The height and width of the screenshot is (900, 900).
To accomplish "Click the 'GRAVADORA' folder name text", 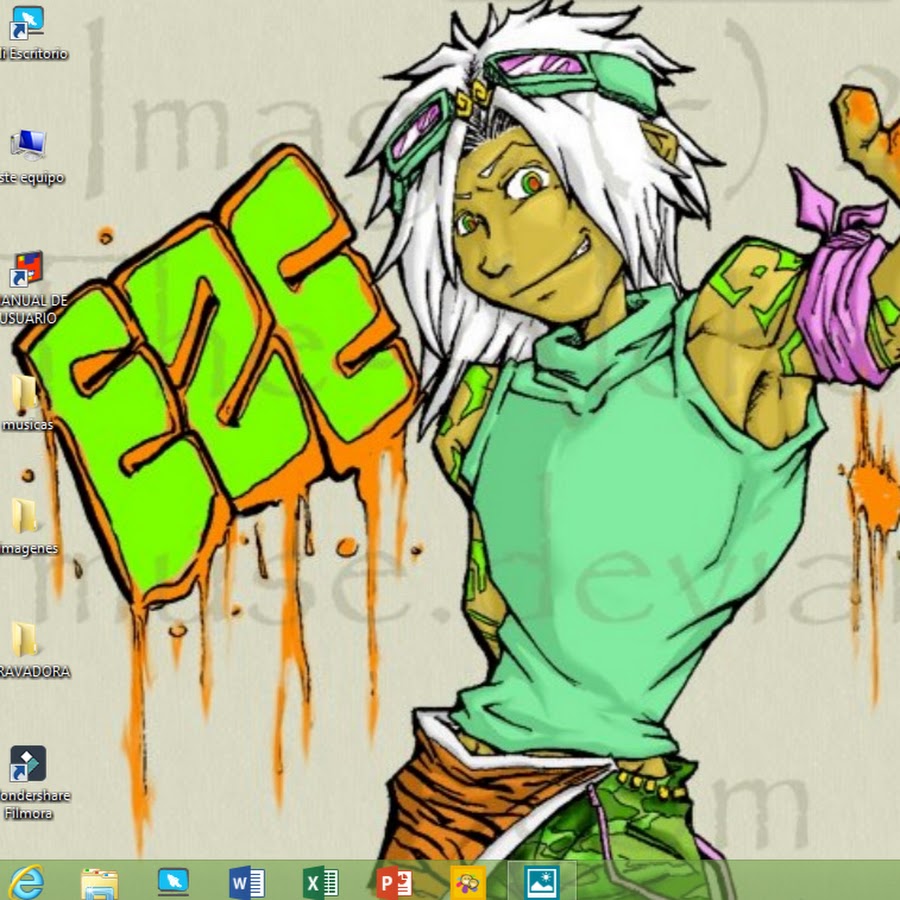I will [35, 672].
